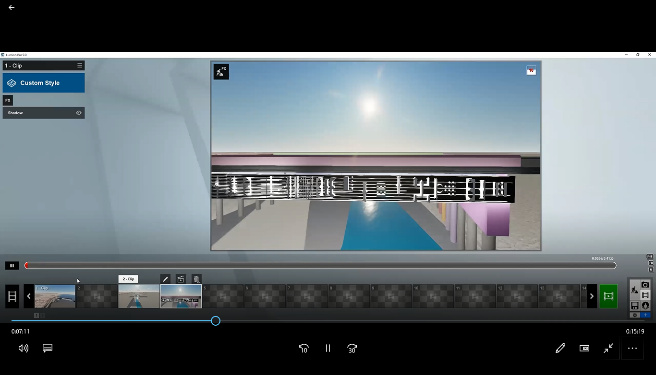Open the Custom Style effects button

(44, 83)
